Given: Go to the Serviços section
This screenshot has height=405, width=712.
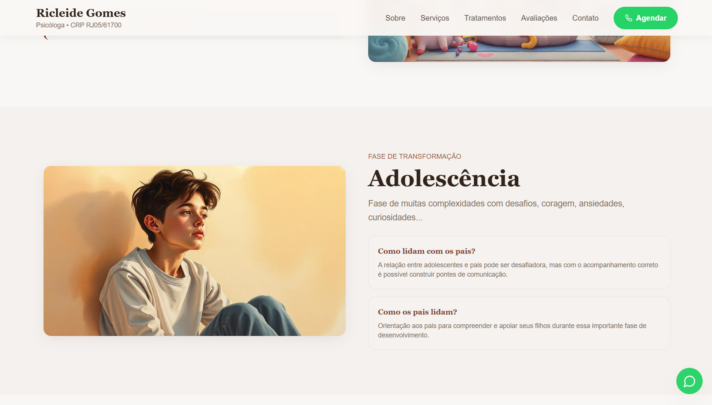Looking at the screenshot, I should (435, 18).
